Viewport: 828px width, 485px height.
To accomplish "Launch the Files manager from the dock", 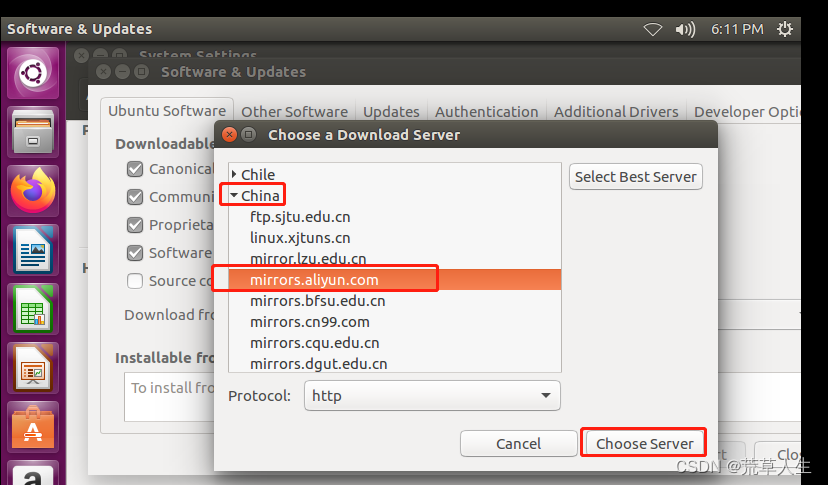I will point(33,132).
